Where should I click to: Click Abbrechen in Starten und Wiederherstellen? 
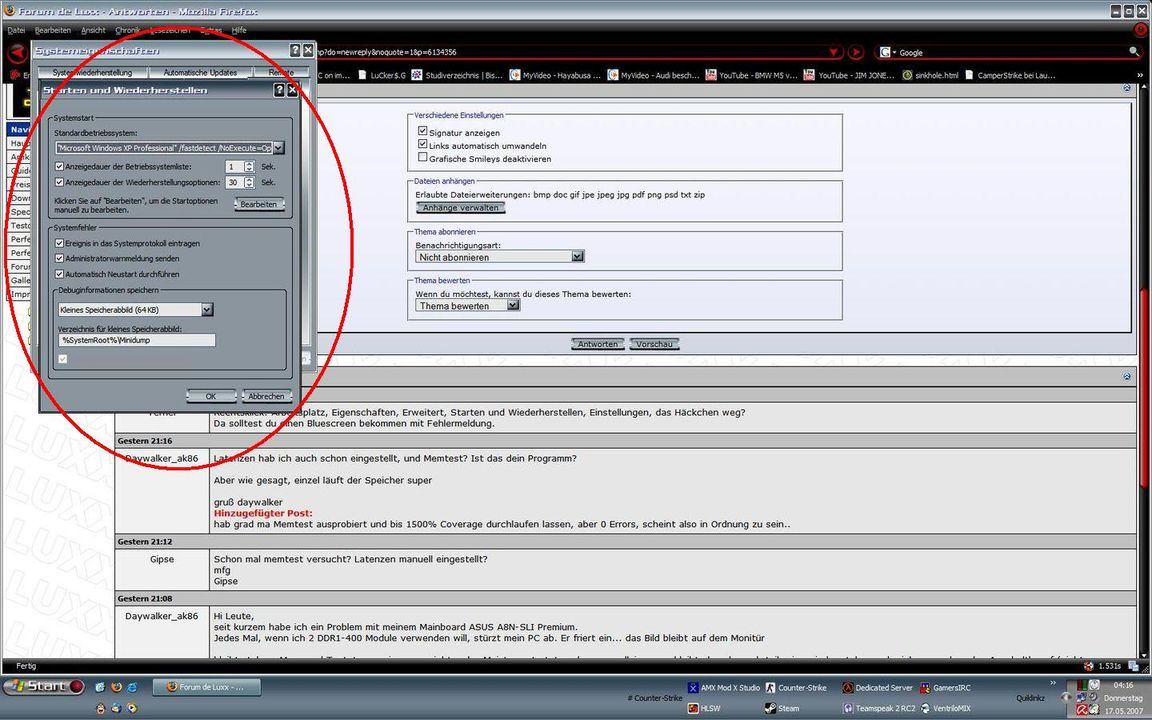click(x=266, y=396)
